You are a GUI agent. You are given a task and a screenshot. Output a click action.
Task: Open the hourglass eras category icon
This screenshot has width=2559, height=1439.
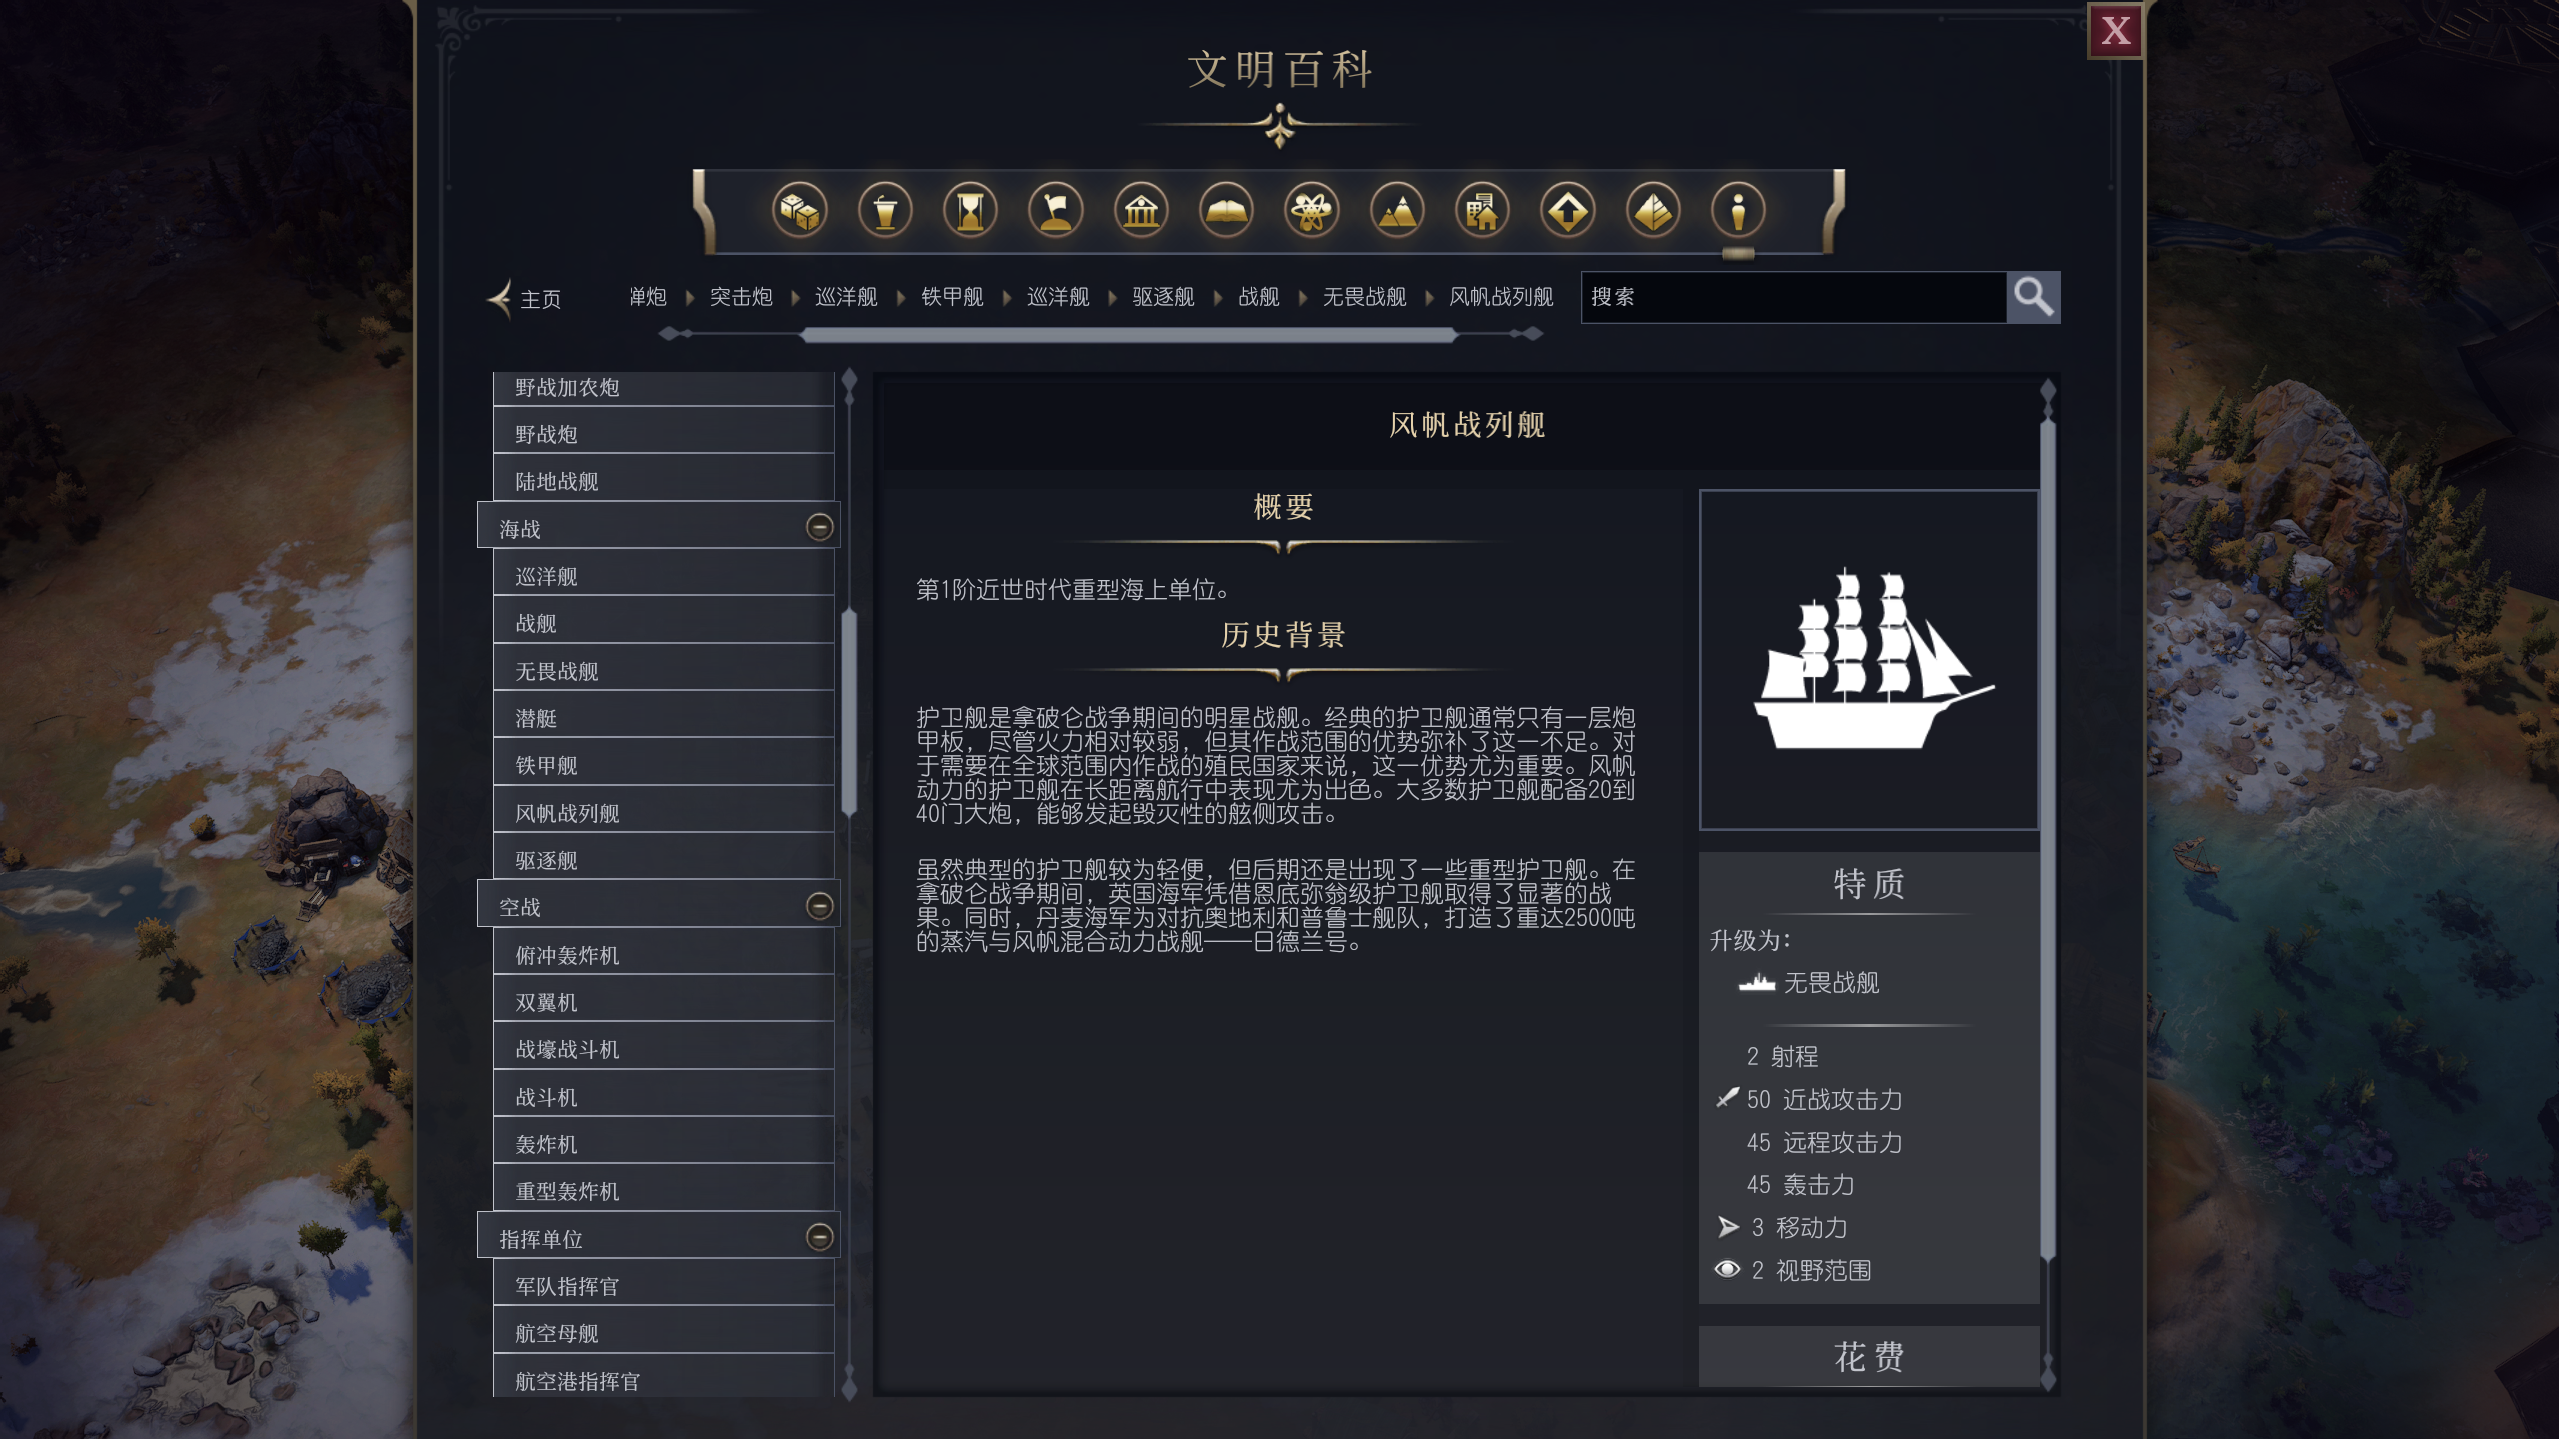click(x=970, y=211)
